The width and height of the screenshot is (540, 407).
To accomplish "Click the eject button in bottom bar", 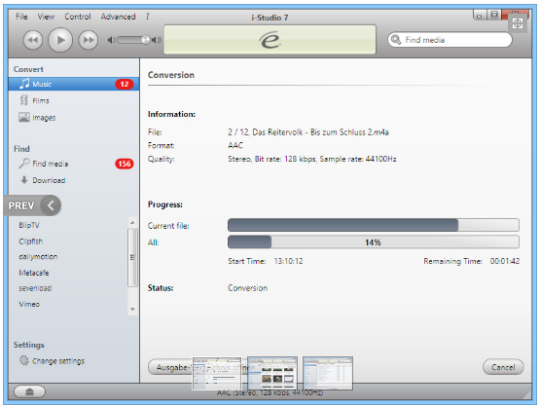I will pyautogui.click(x=30, y=392).
